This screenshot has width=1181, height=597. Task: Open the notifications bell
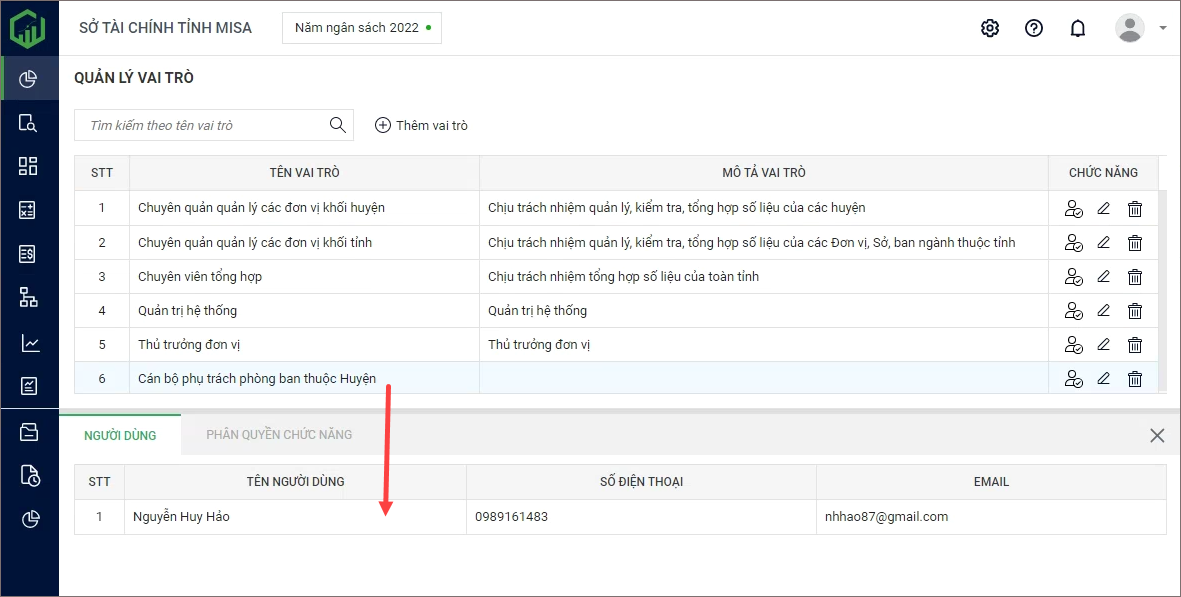tap(1078, 28)
